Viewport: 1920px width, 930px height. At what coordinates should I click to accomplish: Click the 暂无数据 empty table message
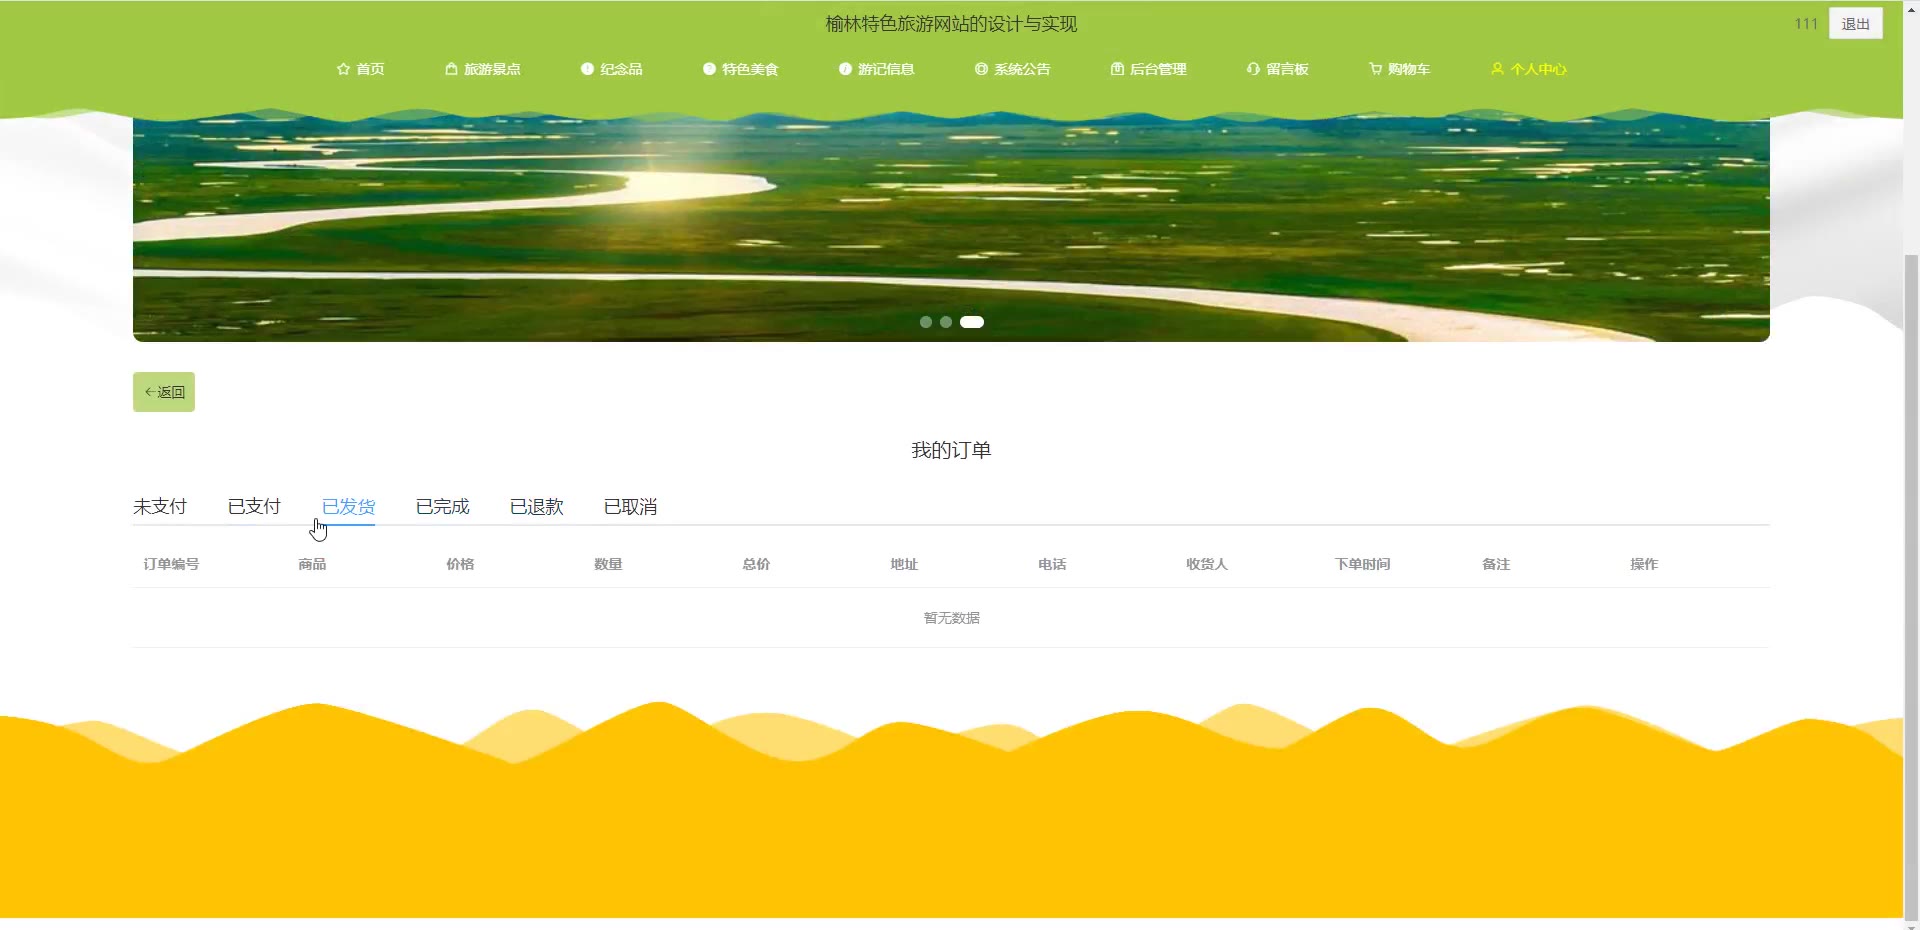(x=951, y=618)
